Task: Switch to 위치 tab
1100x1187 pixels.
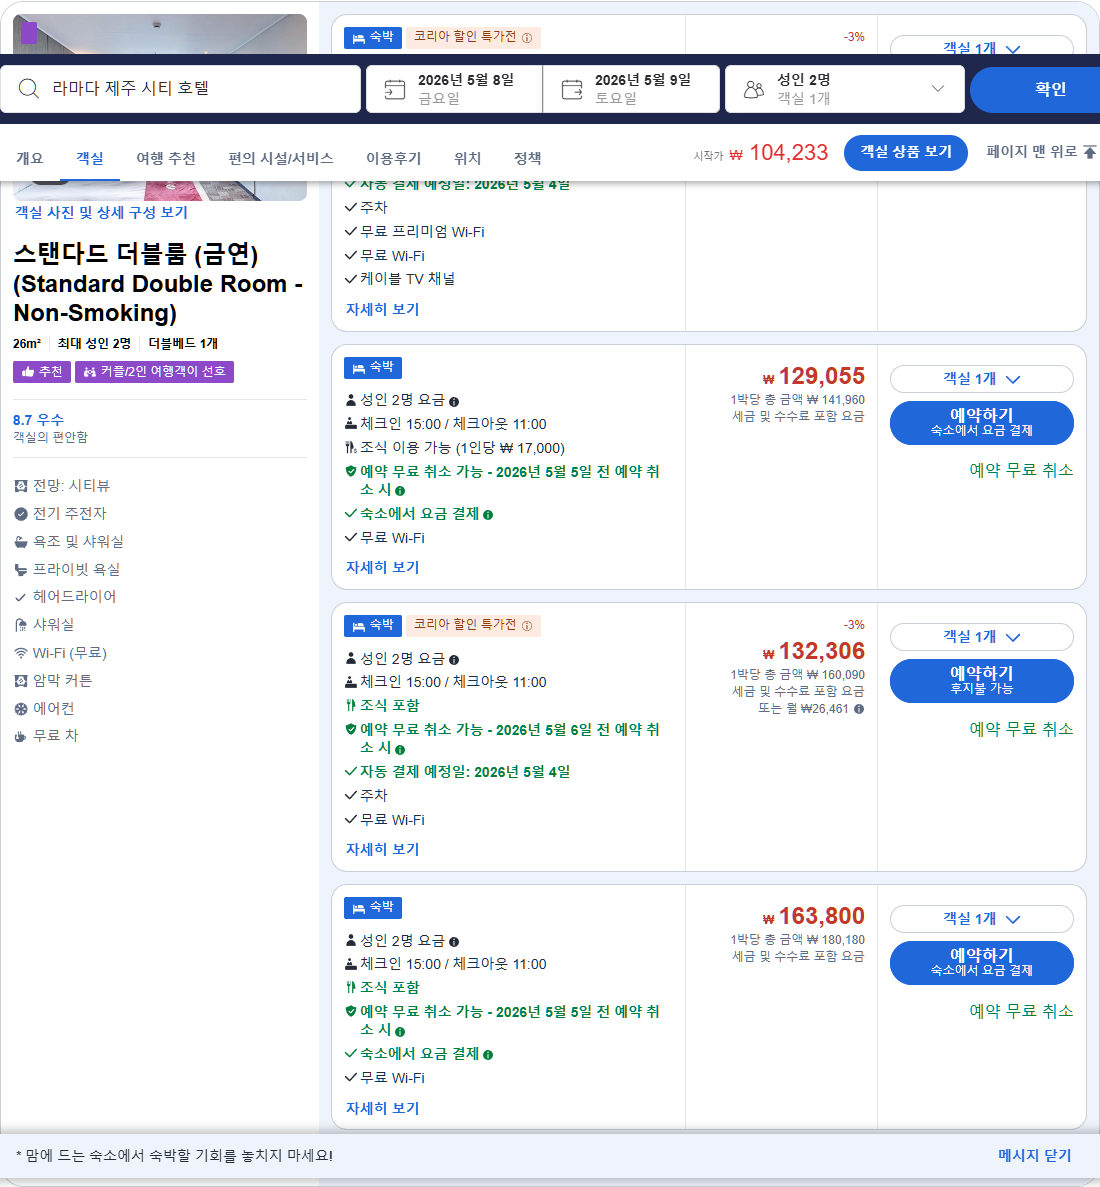Action: point(468,158)
